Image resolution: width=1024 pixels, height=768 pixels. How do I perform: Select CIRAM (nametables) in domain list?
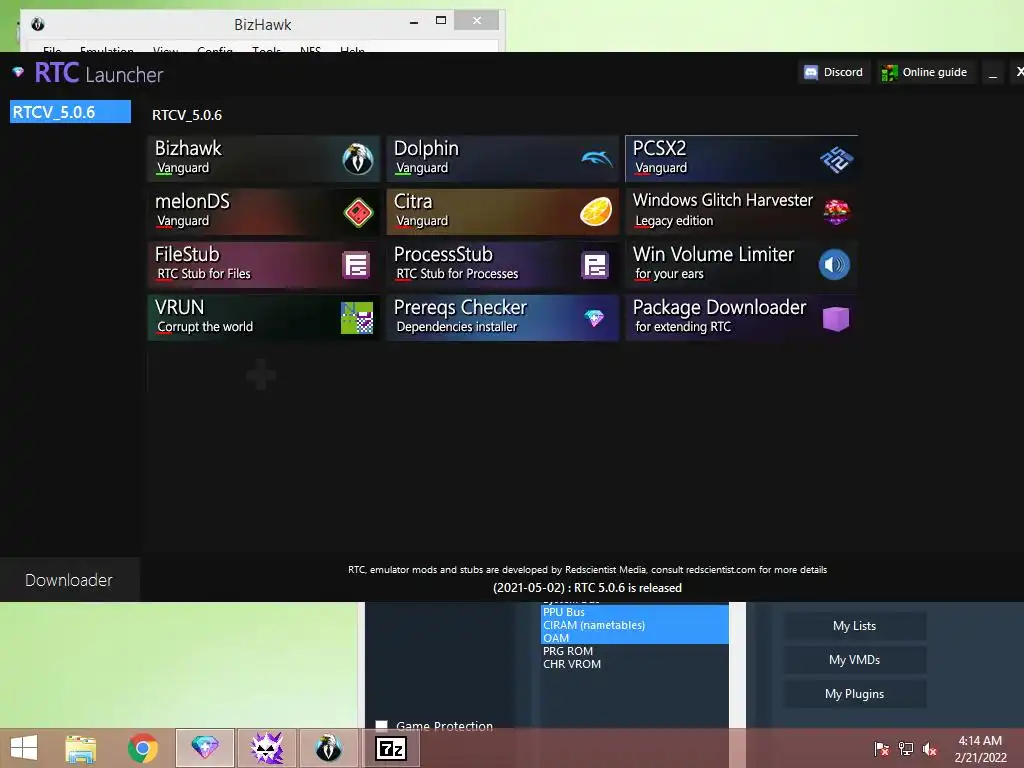(635, 625)
